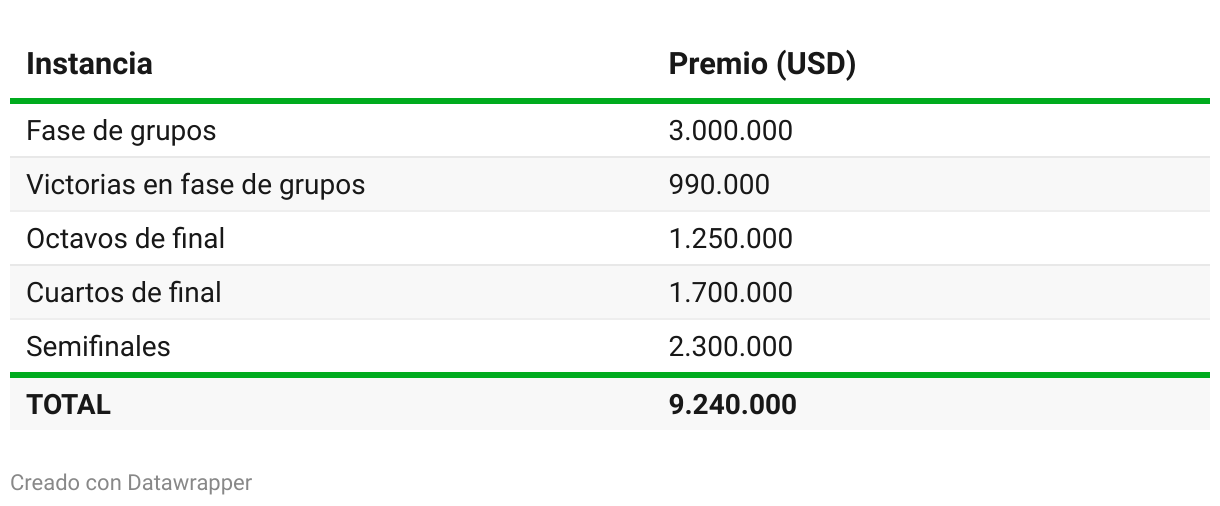Click the 1.250.000 prize value
The image size is (1220, 506).
730,239
